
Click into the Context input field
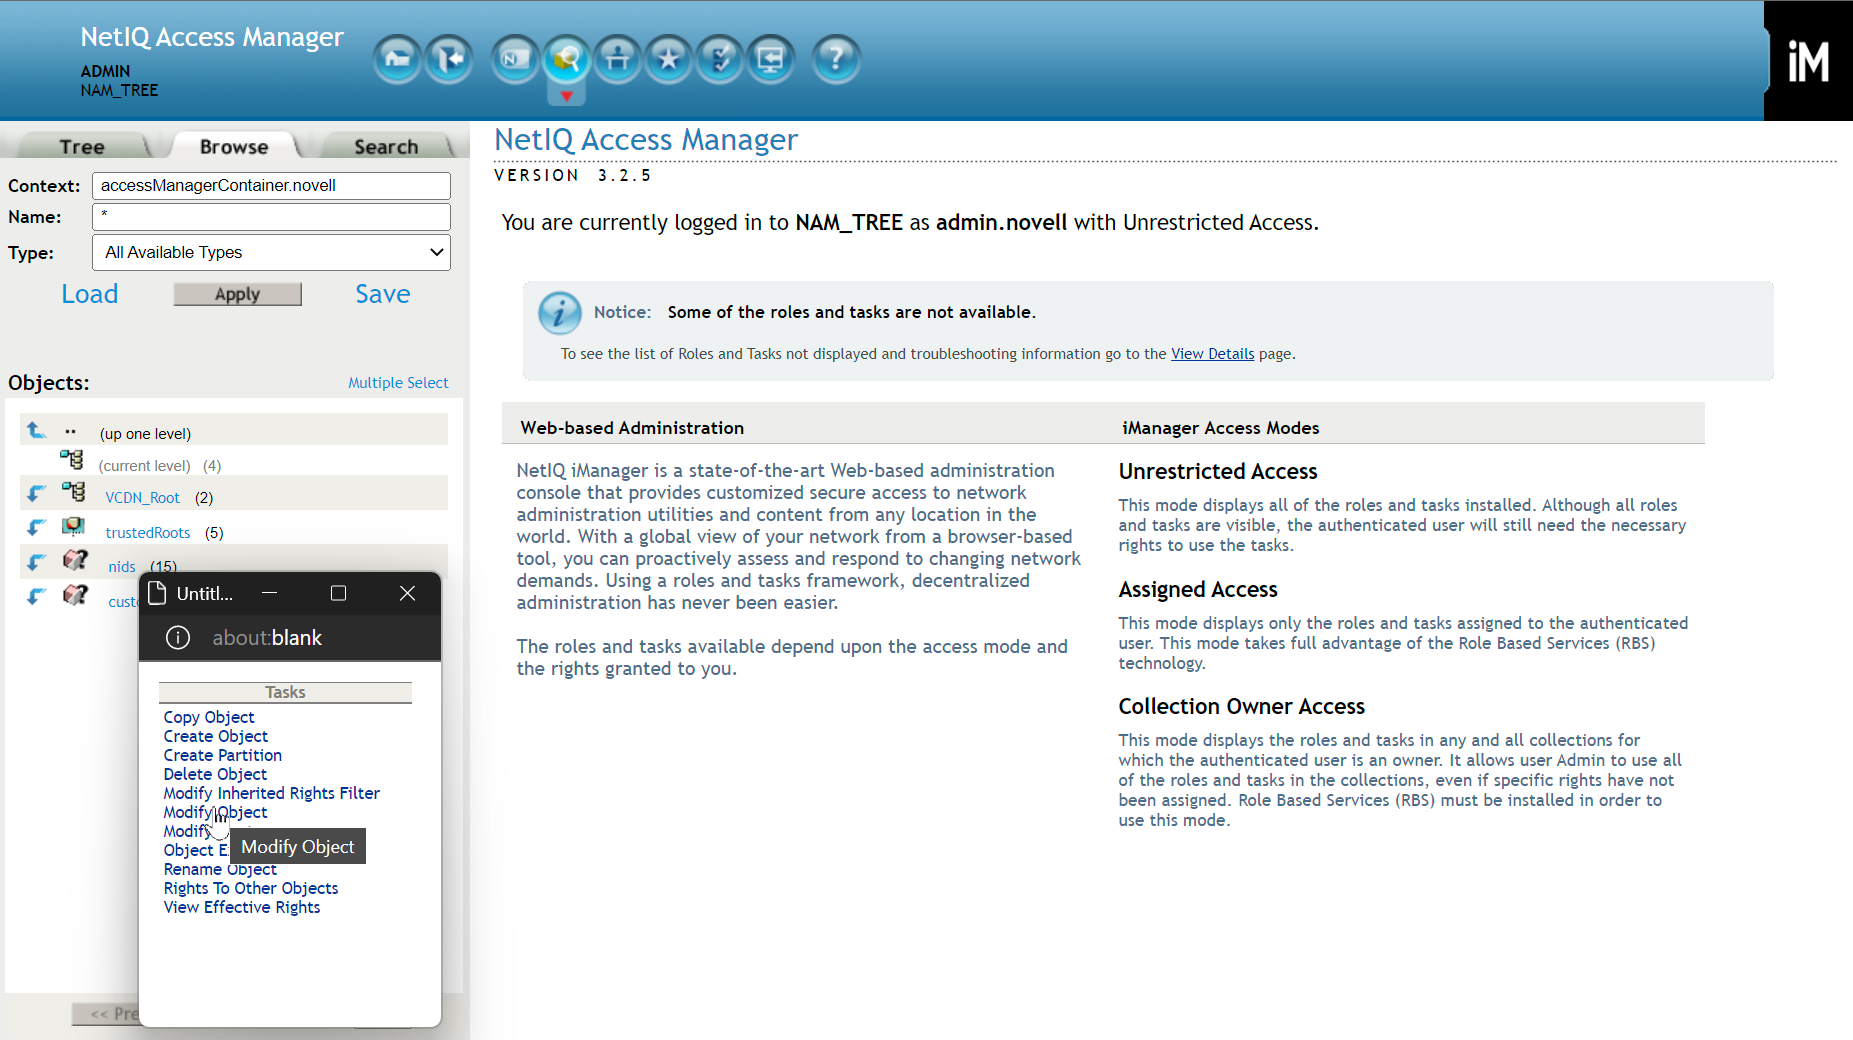(x=271, y=186)
